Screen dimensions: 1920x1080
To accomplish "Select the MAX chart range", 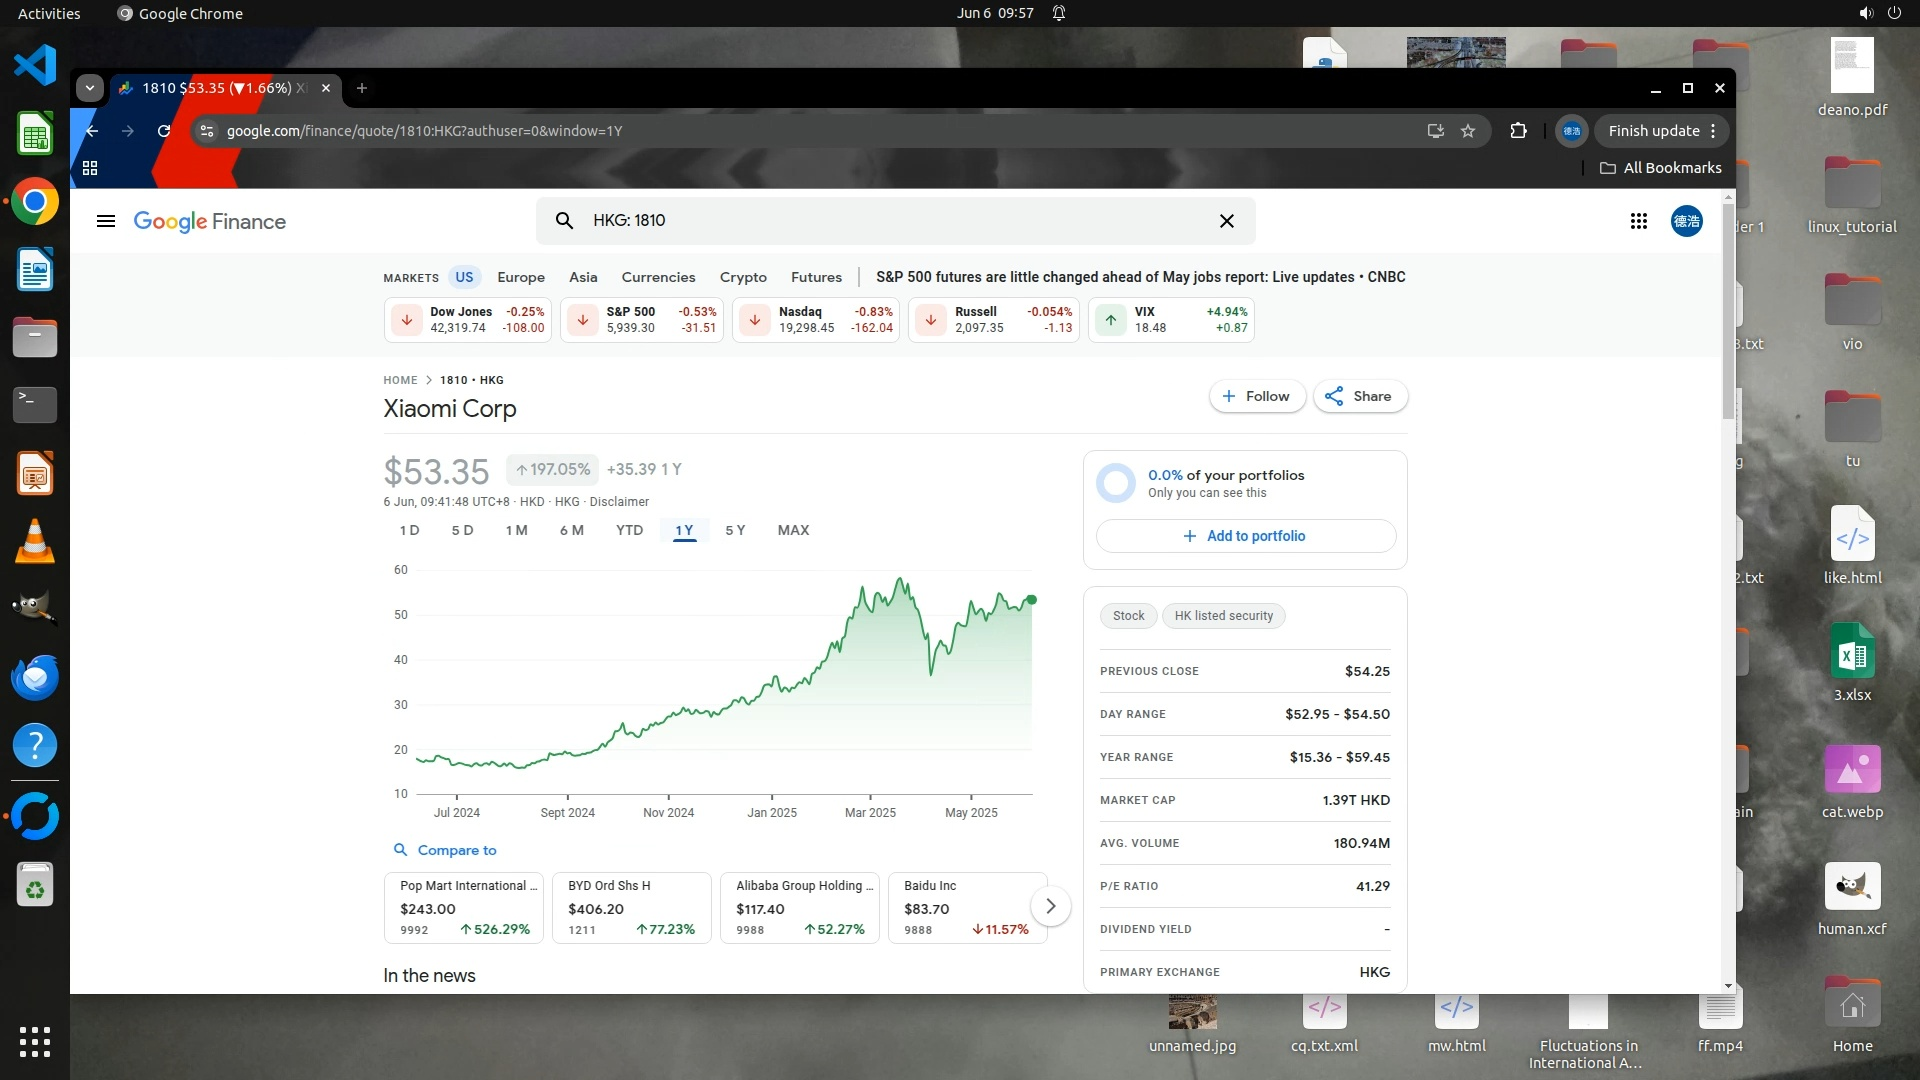I will coord(793,530).
